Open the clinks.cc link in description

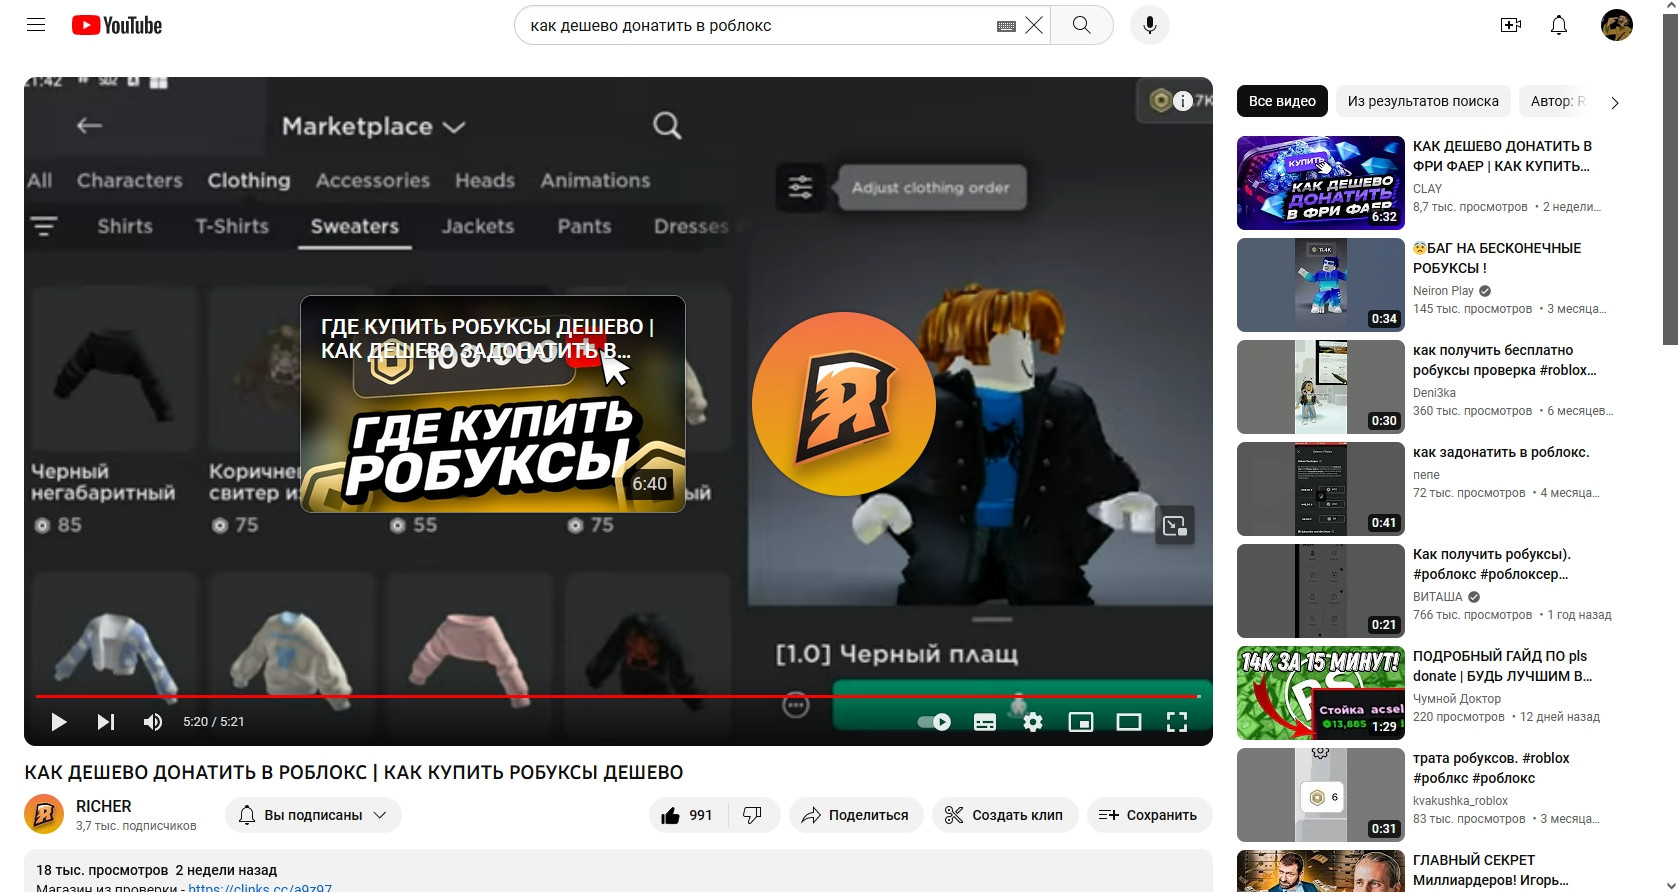click(260, 887)
